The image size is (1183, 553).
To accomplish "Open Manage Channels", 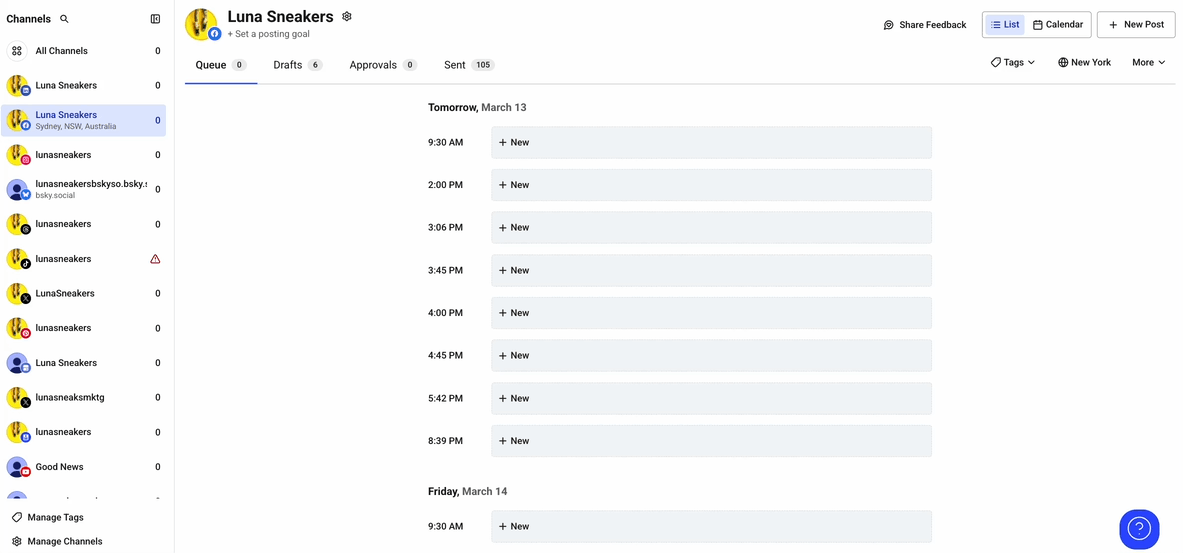I will (x=57, y=541).
